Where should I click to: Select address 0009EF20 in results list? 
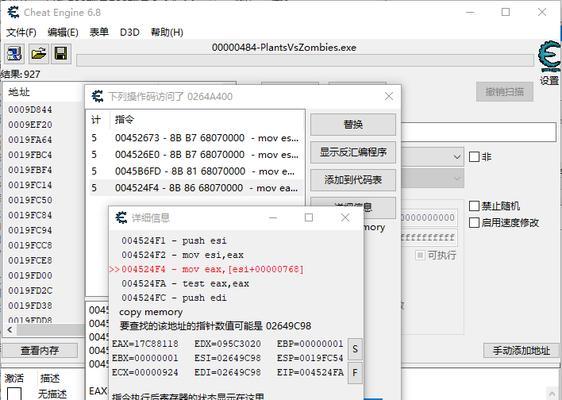(30, 125)
